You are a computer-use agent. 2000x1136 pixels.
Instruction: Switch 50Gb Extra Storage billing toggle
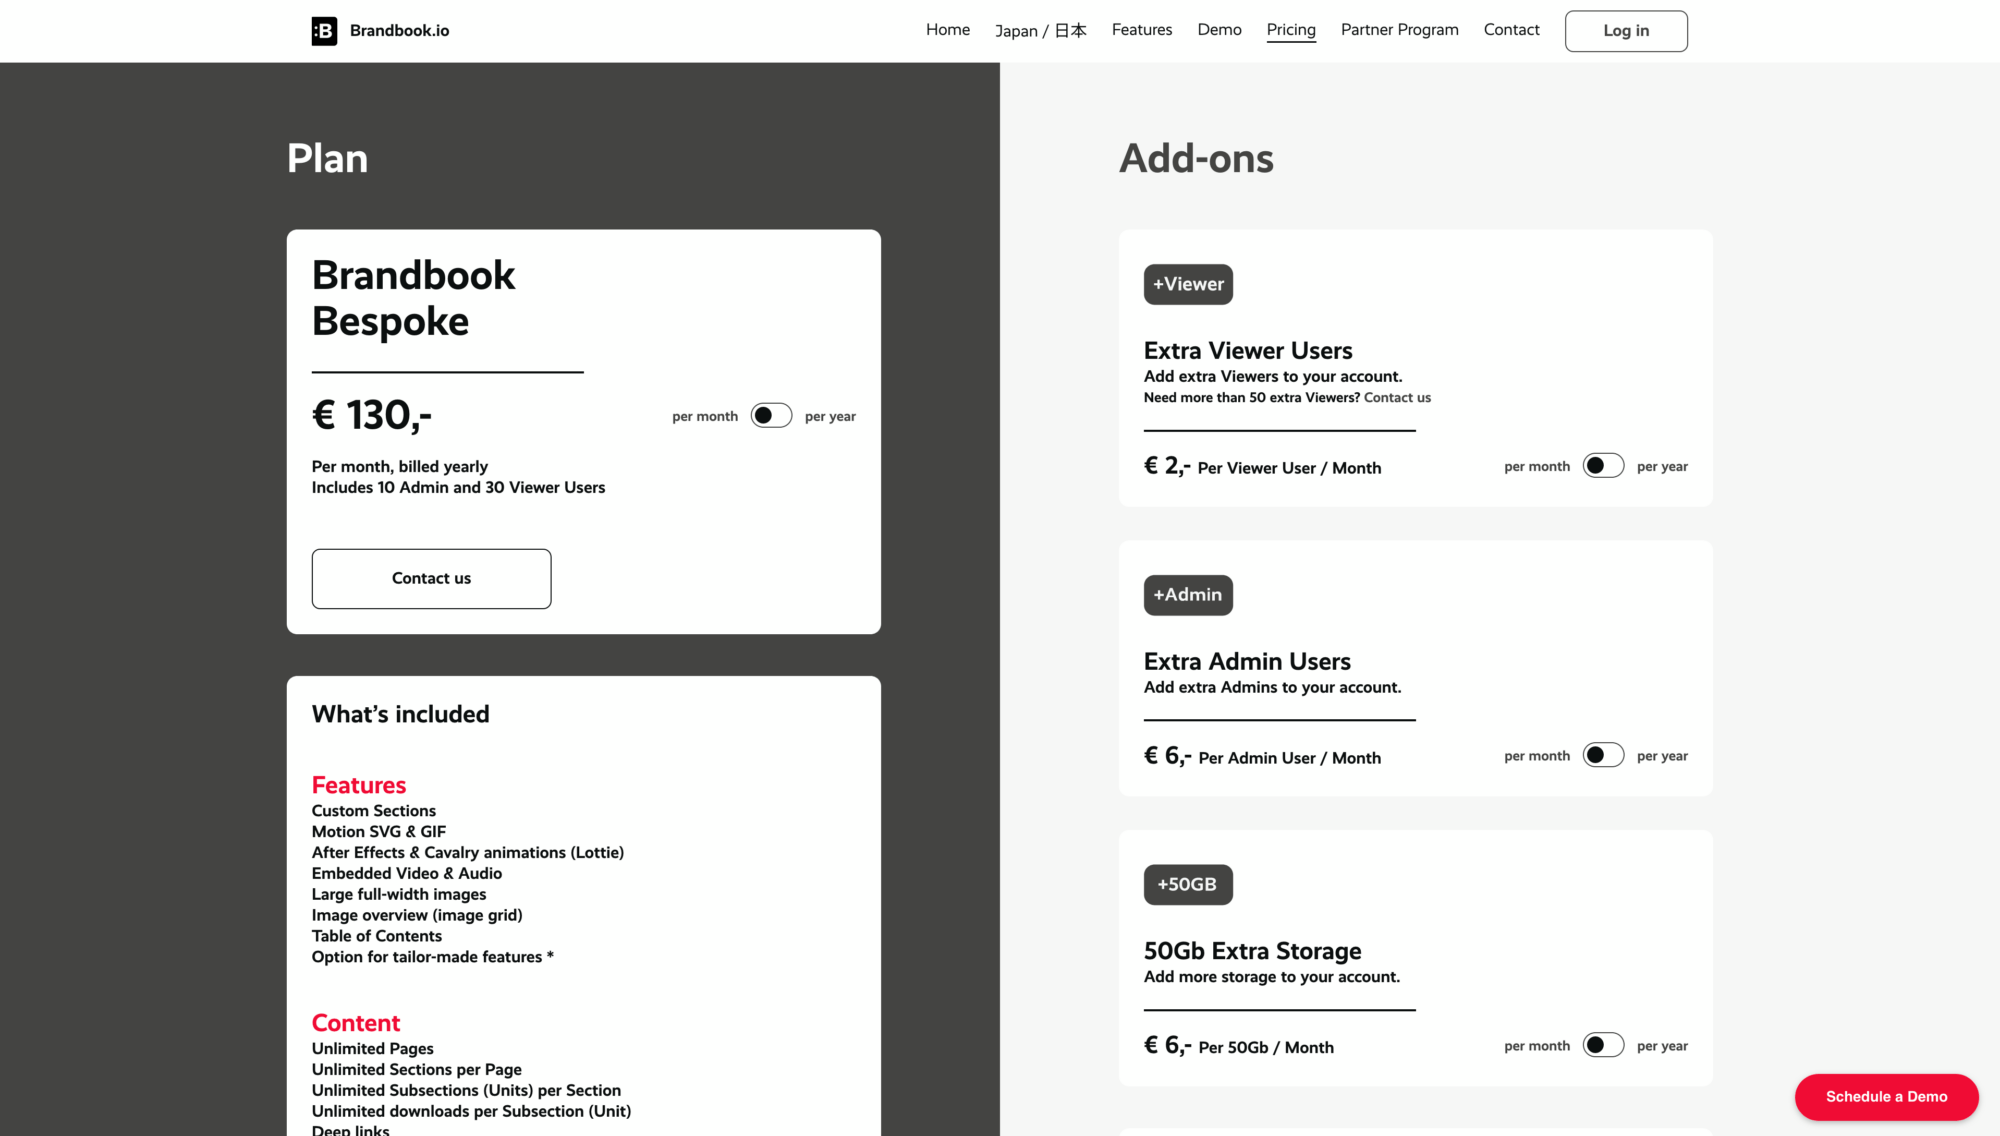click(x=1603, y=1045)
